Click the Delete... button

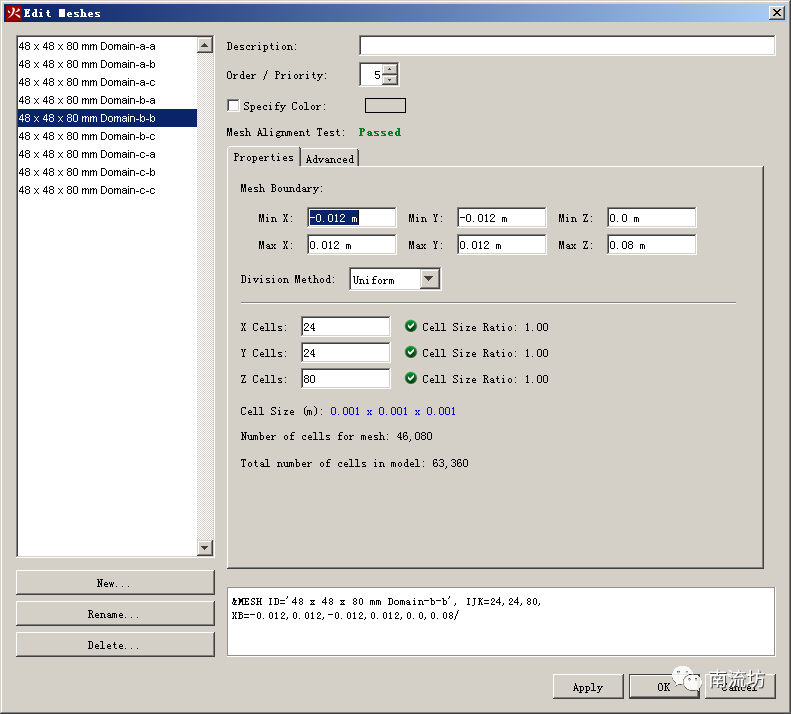[115, 645]
